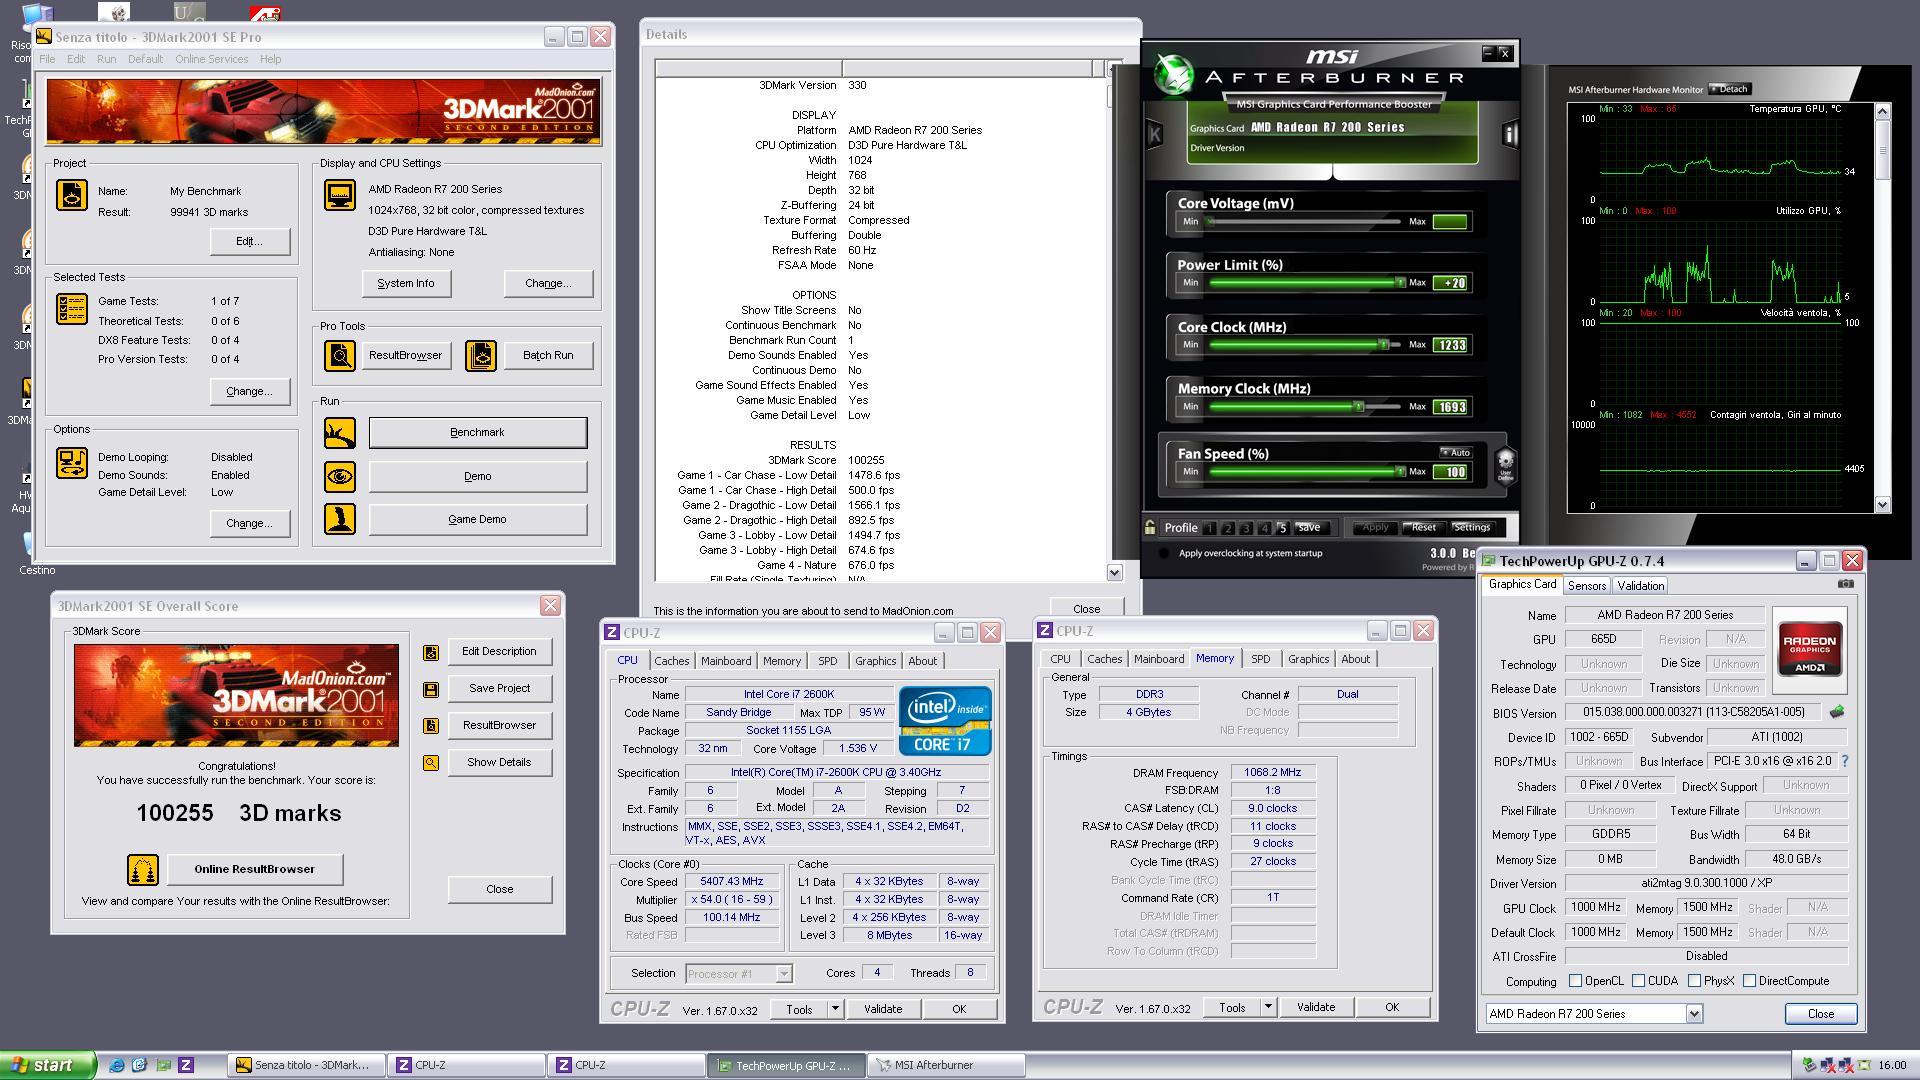Open Tools dropdown arrow in CPU-Z CPU window

tap(835, 1009)
